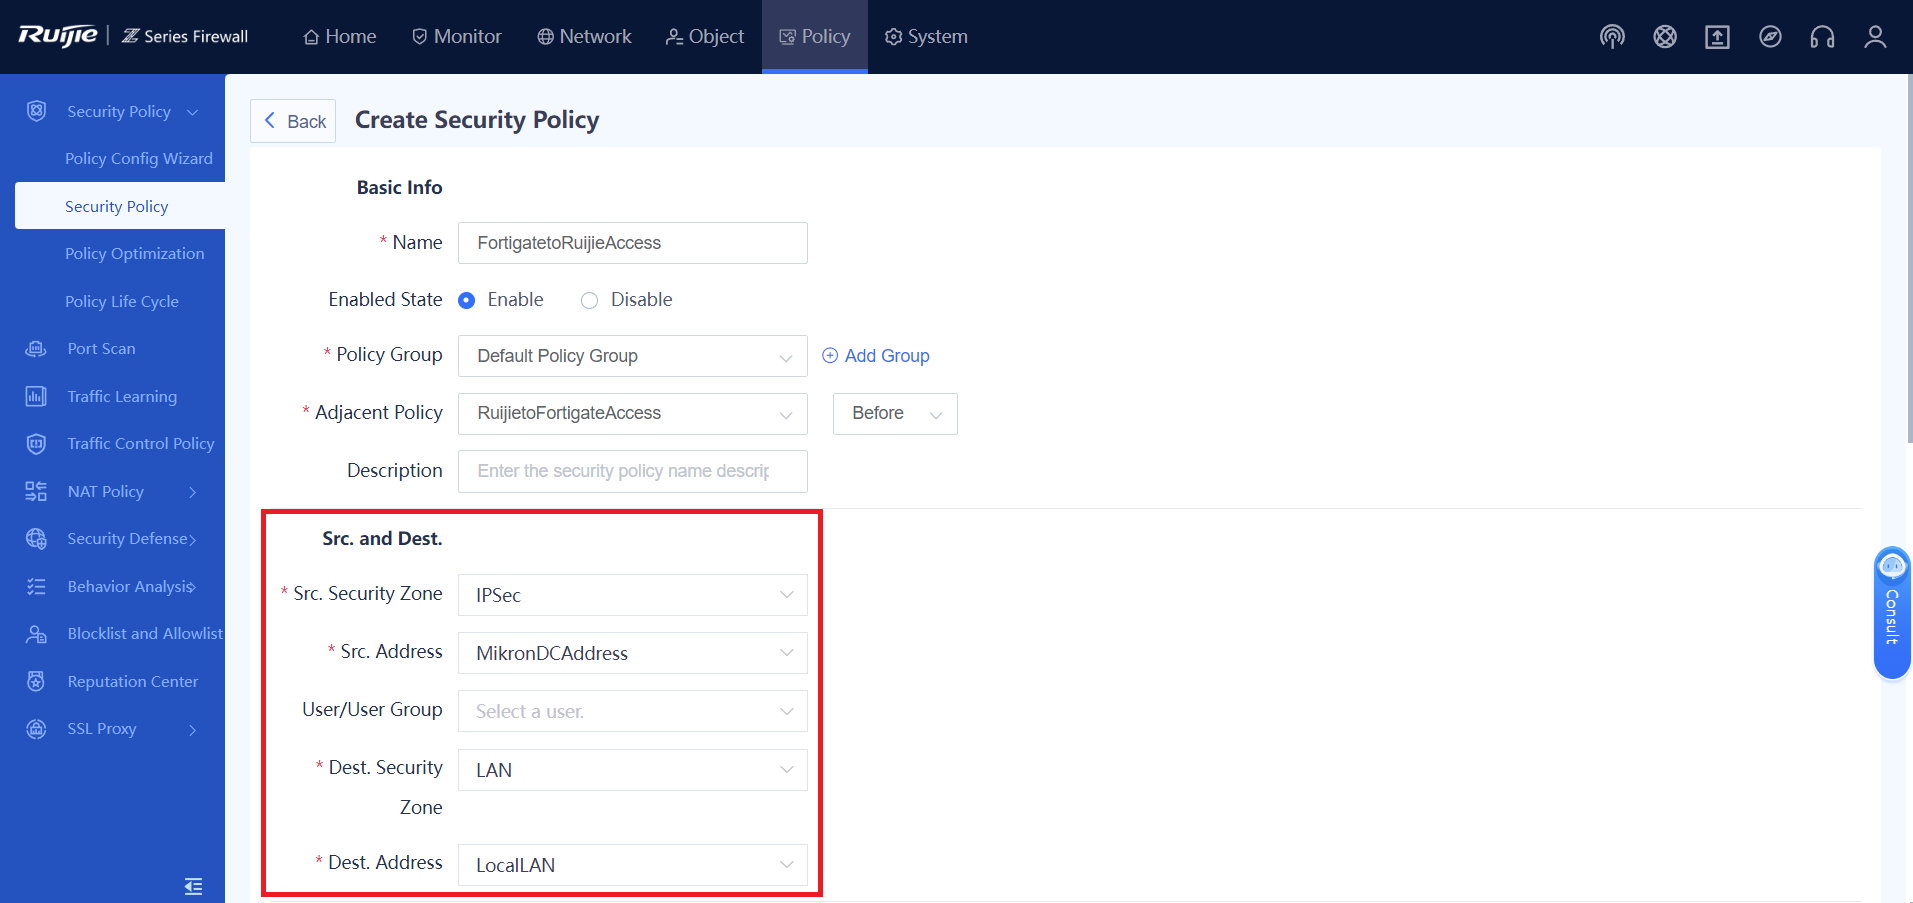The height and width of the screenshot is (903, 1913).
Task: Open the Network tab
Action: point(584,37)
